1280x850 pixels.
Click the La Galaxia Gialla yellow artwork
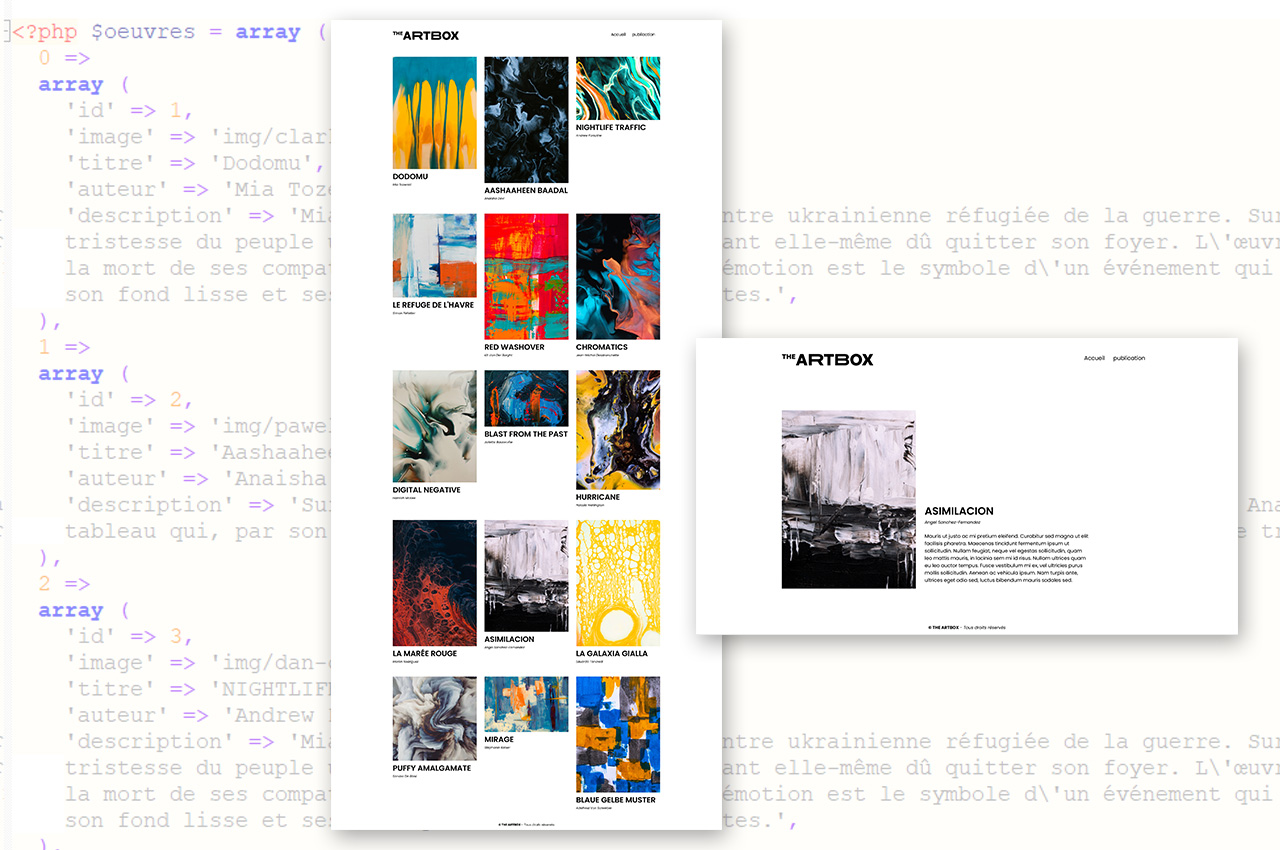pos(618,583)
